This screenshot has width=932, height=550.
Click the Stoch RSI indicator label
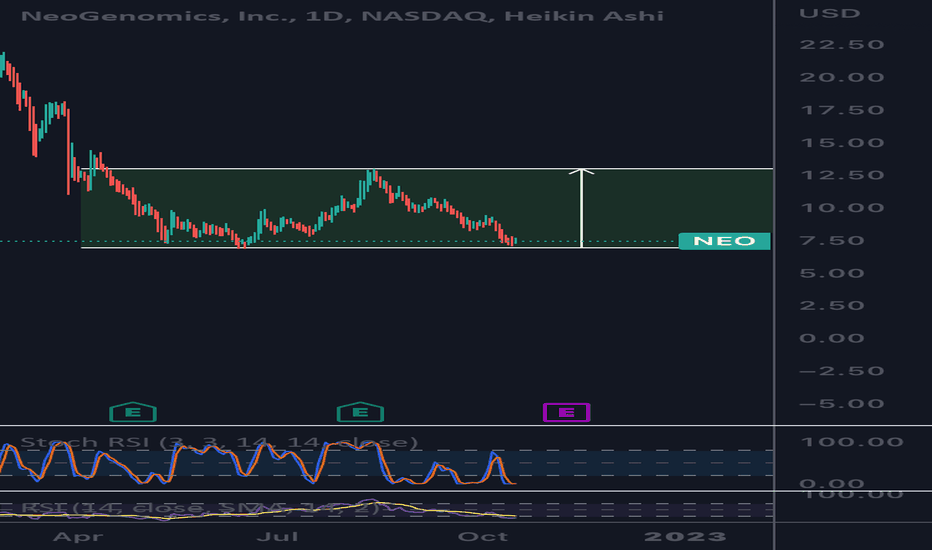click(219, 442)
